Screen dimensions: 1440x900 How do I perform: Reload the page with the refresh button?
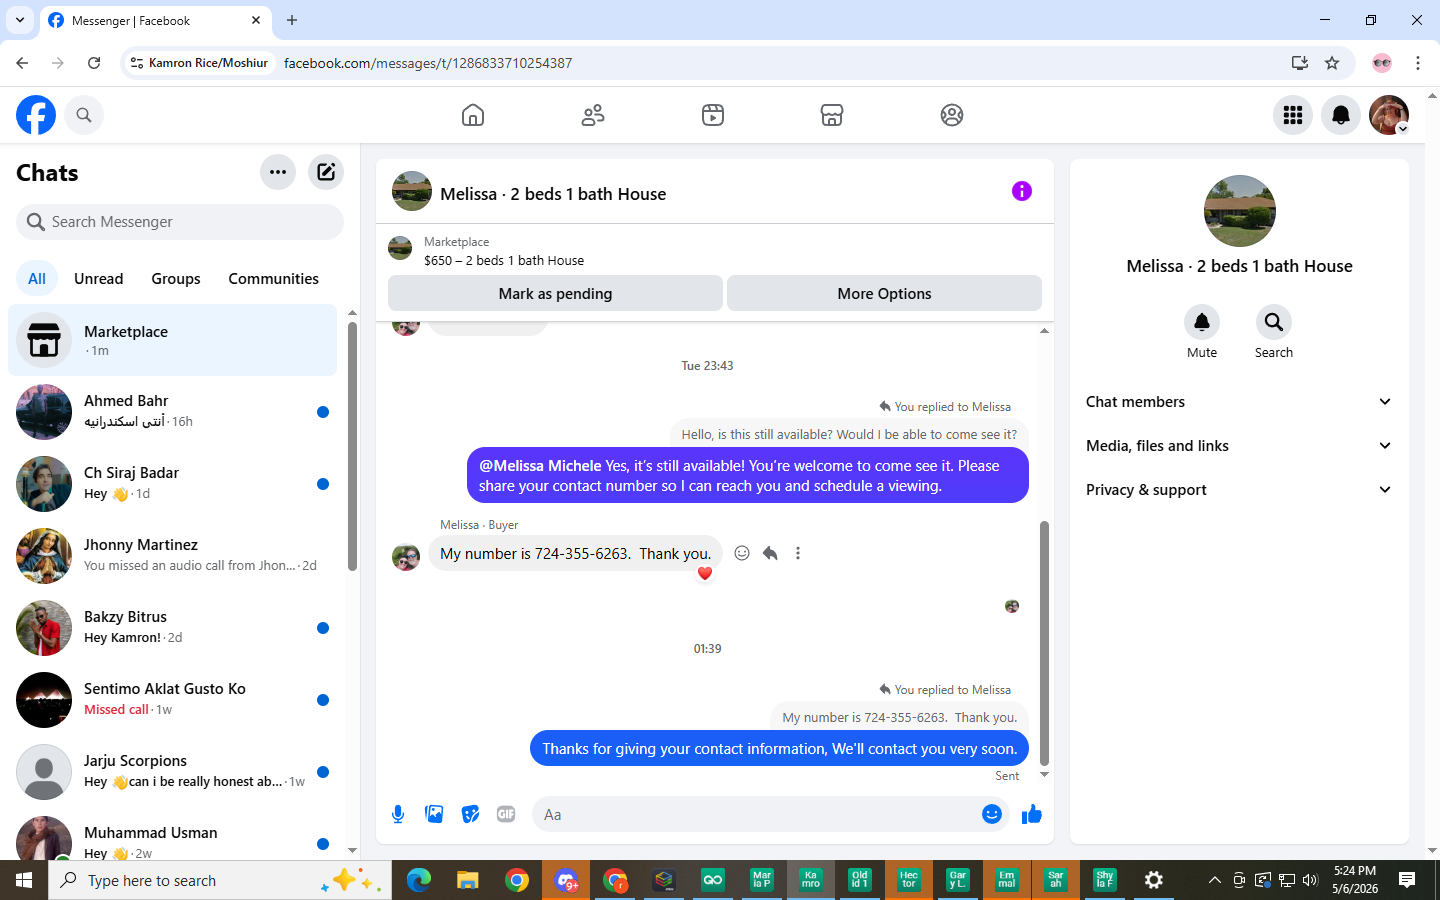click(94, 63)
